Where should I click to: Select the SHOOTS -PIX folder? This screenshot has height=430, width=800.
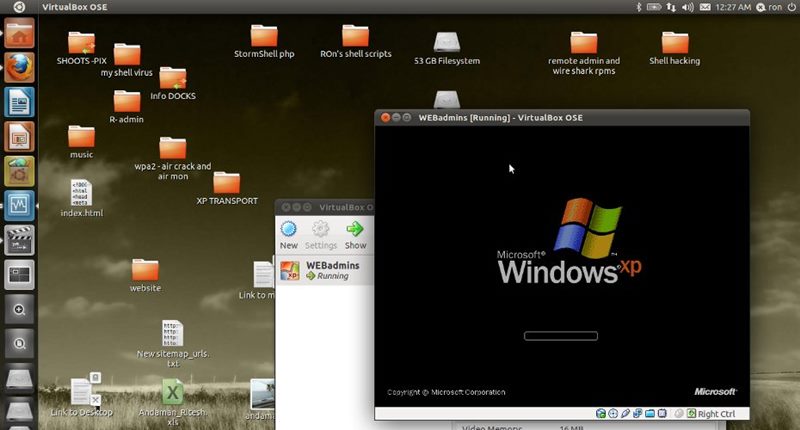click(82, 48)
